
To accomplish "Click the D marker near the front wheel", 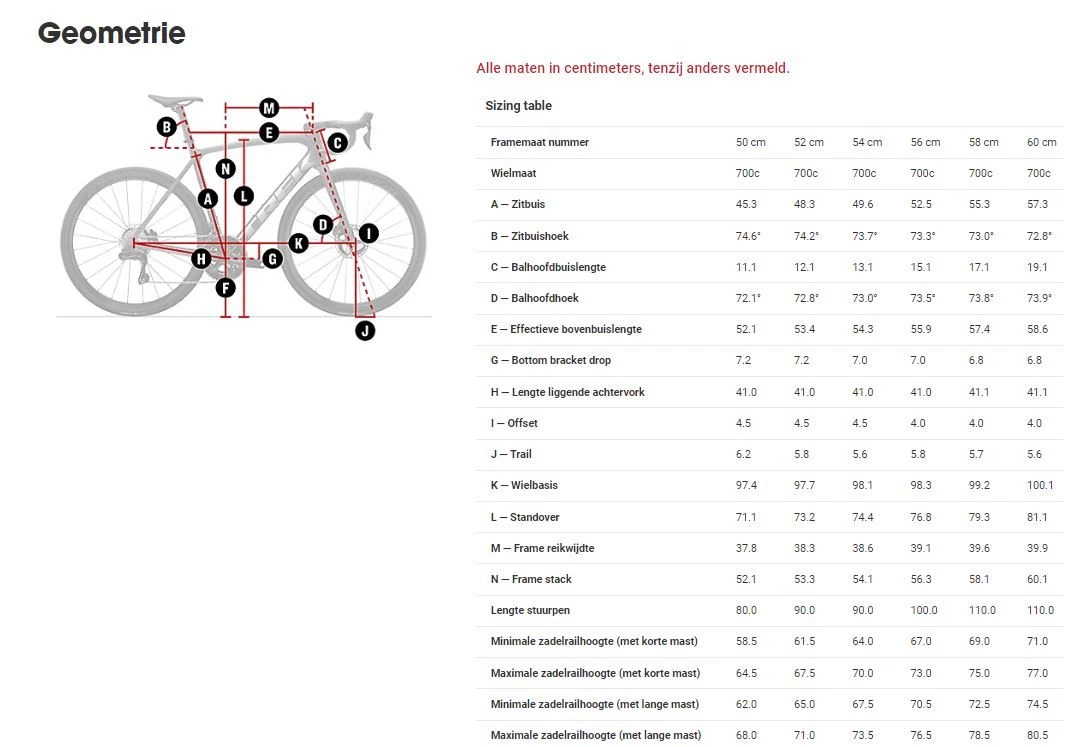I will click(322, 225).
